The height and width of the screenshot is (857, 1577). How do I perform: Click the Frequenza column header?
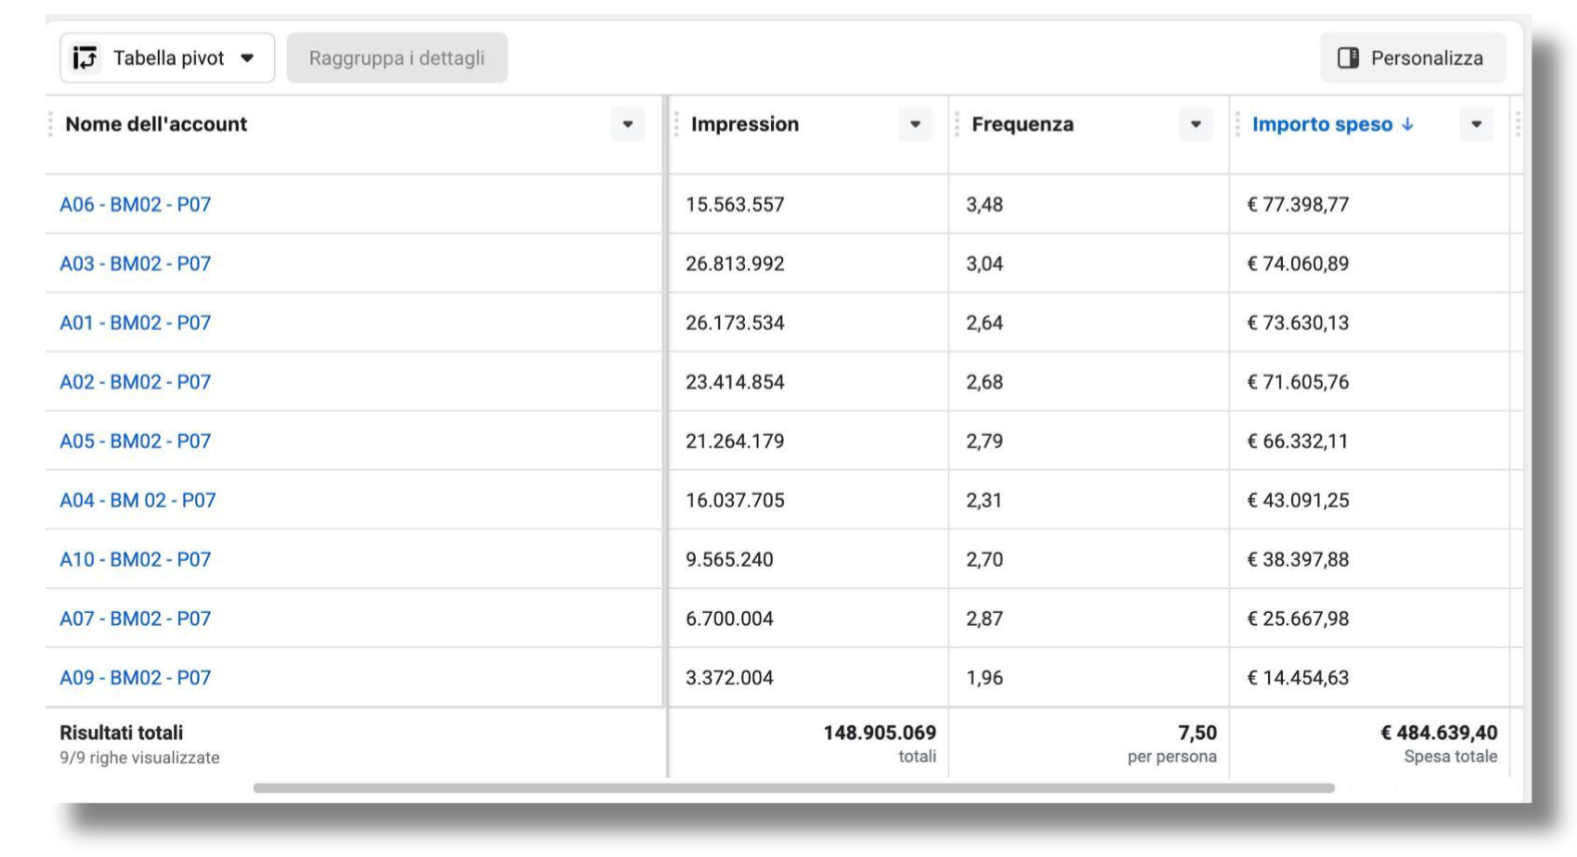(x=1023, y=124)
